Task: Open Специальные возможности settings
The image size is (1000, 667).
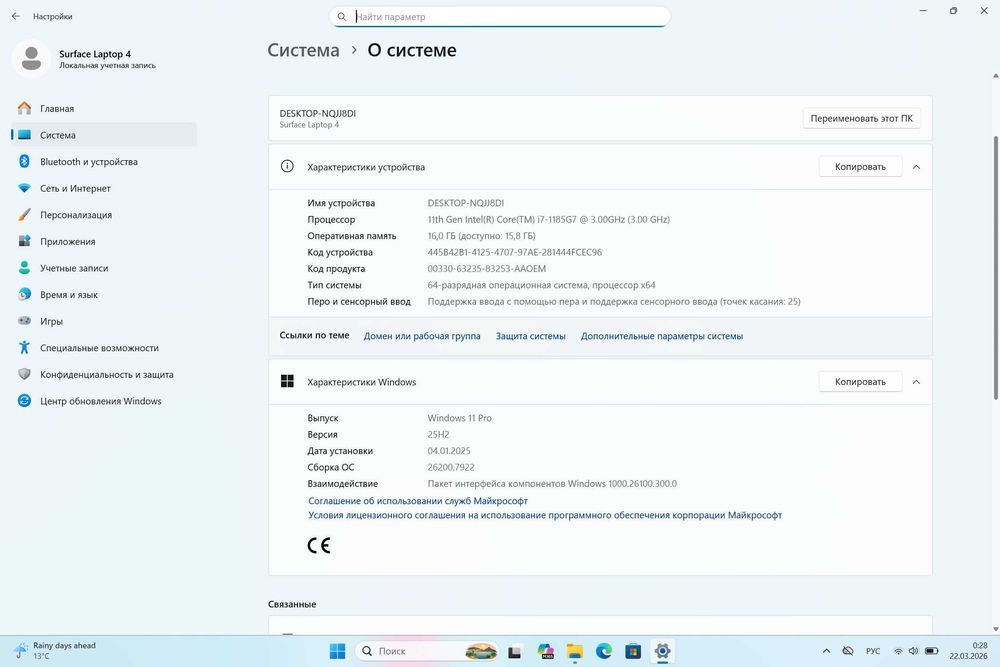Action: pos(104,348)
